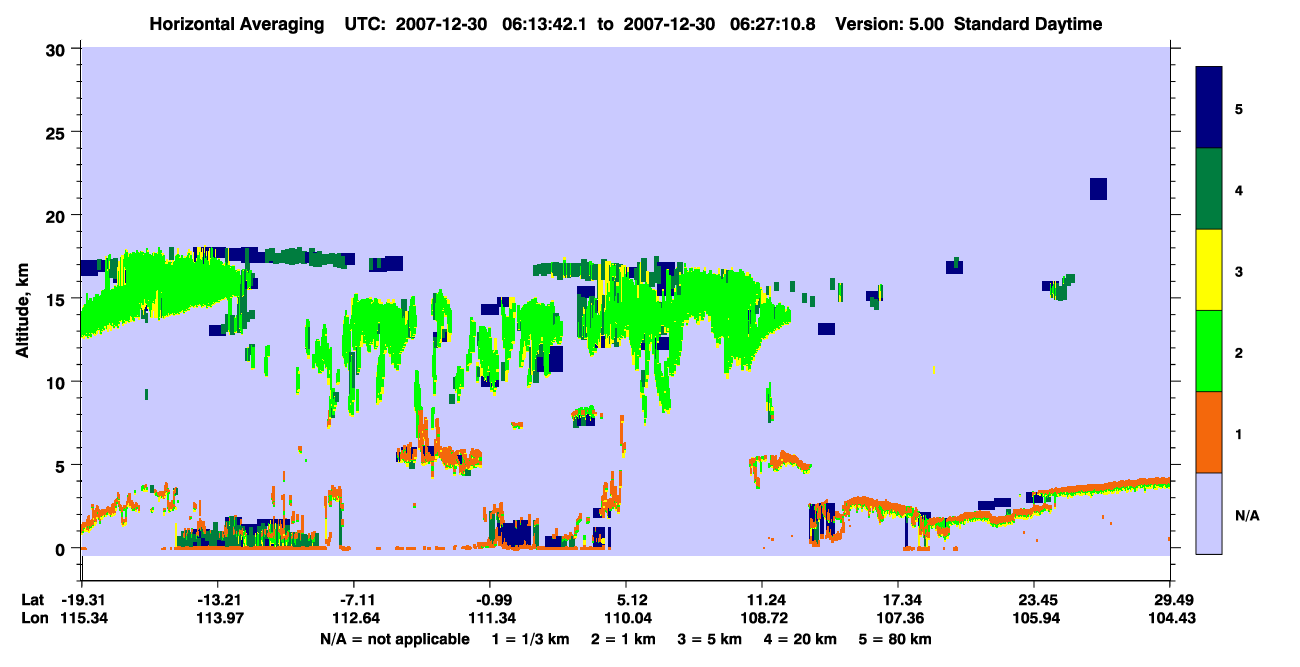Click the longitude value 110.04
The image size is (1300, 667).
[x=626, y=618]
